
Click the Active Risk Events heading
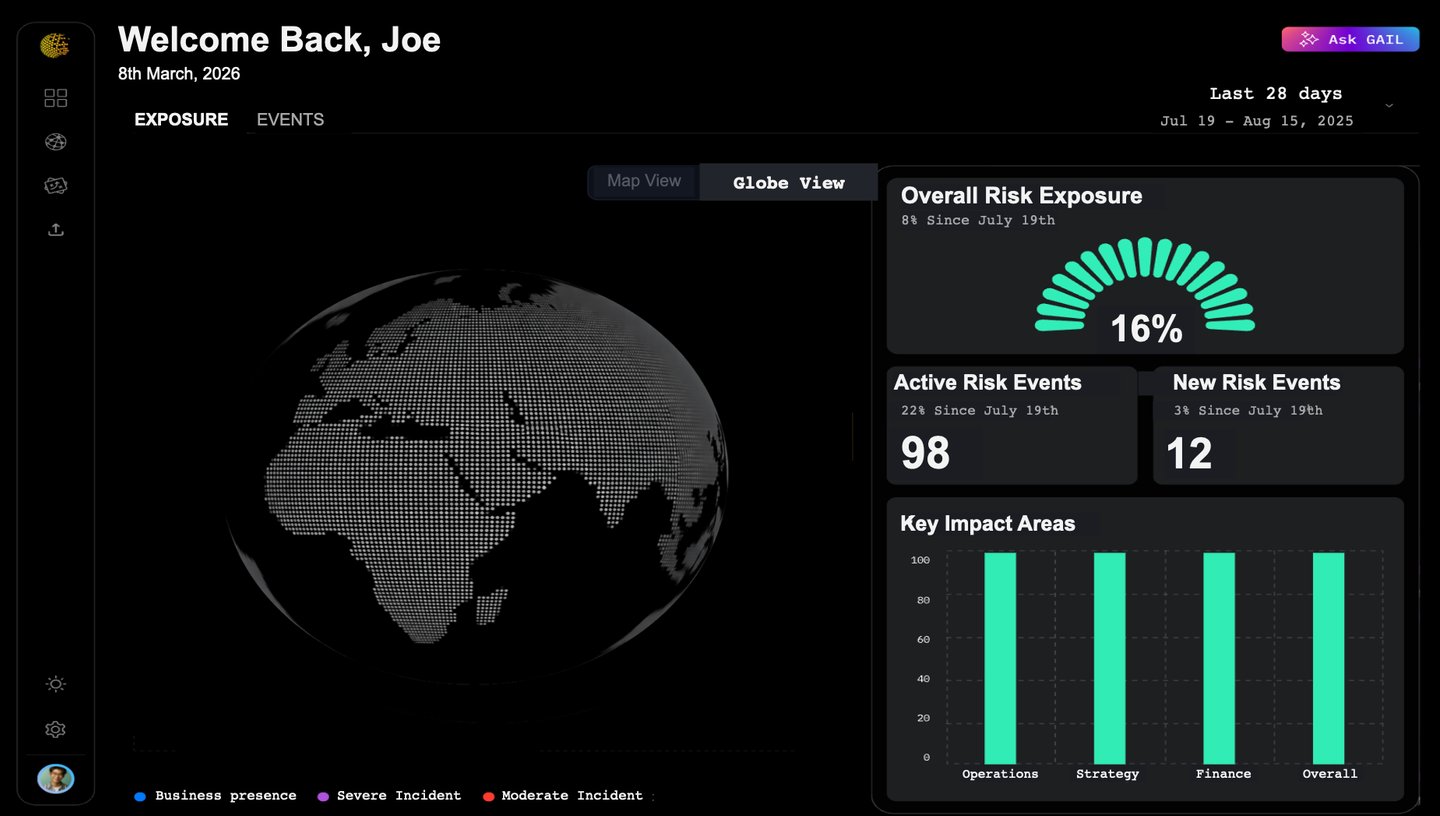[x=988, y=383]
